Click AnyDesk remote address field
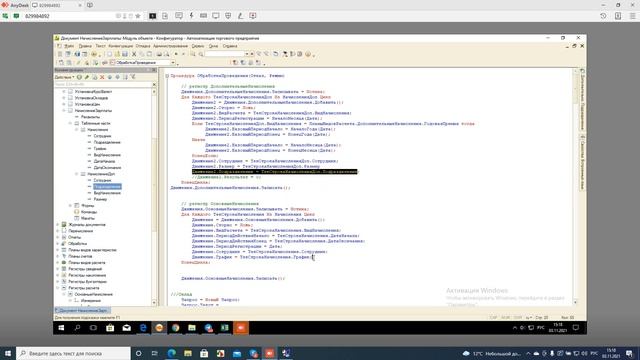640x360 pixels. pos(69,16)
